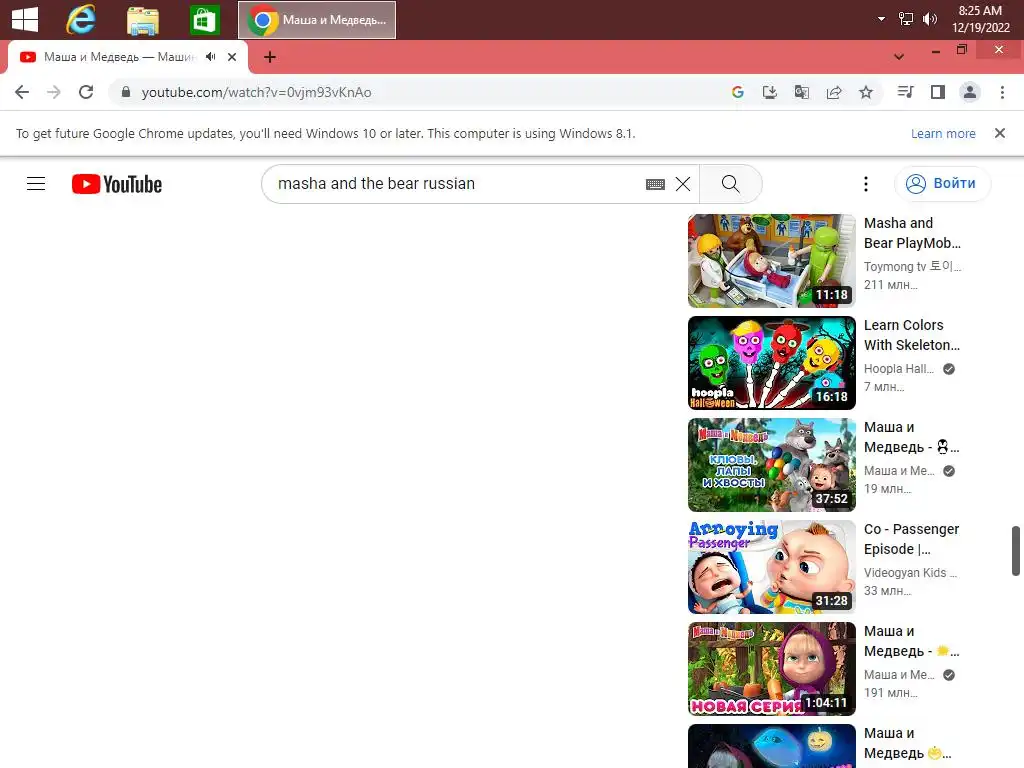Image resolution: width=1024 pixels, height=768 pixels.
Task: Open the Chrome three-dot menu
Action: coord(1002,92)
